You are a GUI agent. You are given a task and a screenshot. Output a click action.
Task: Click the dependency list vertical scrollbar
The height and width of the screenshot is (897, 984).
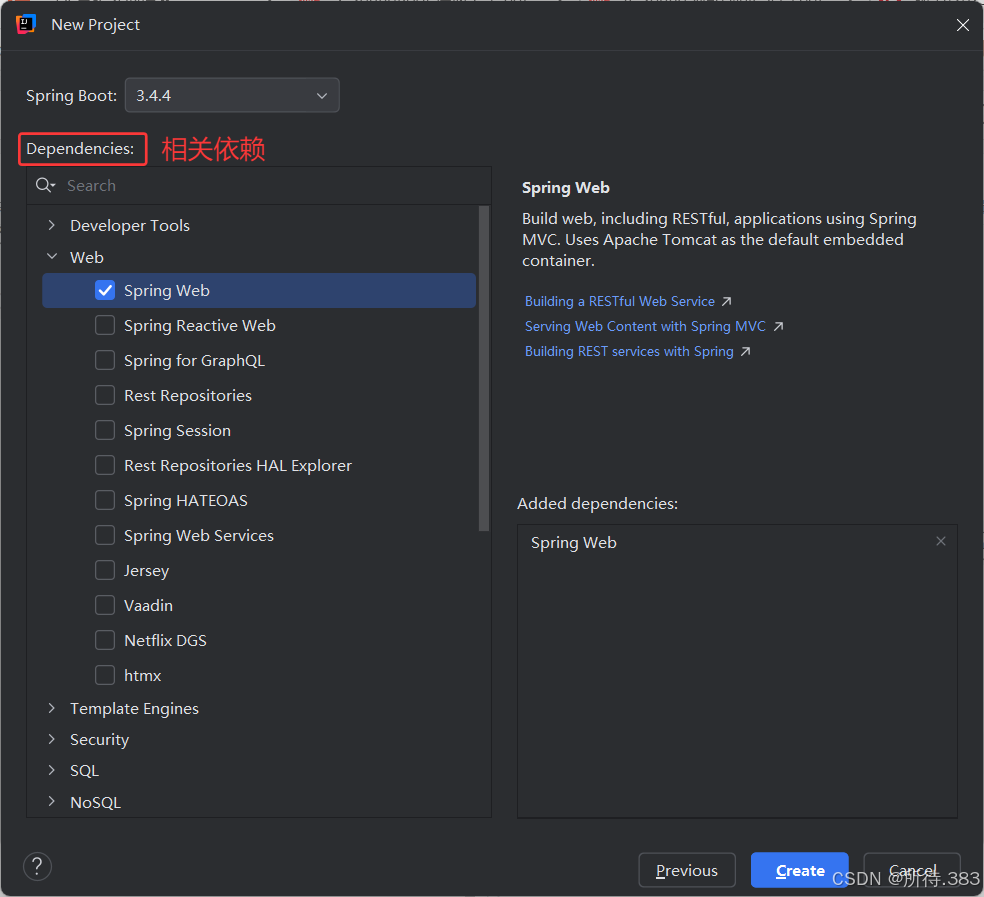[x=483, y=369]
